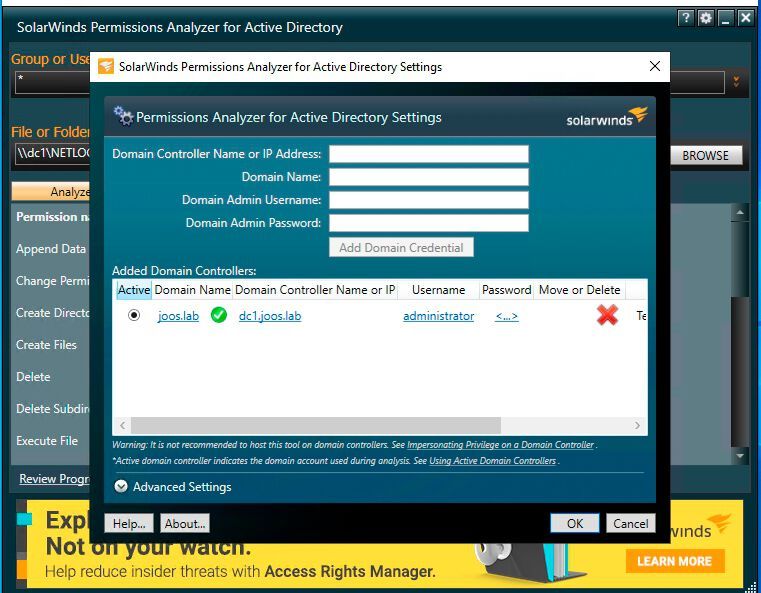Select the Append Data permission row
This screenshot has width=761, height=593.
tap(51, 249)
